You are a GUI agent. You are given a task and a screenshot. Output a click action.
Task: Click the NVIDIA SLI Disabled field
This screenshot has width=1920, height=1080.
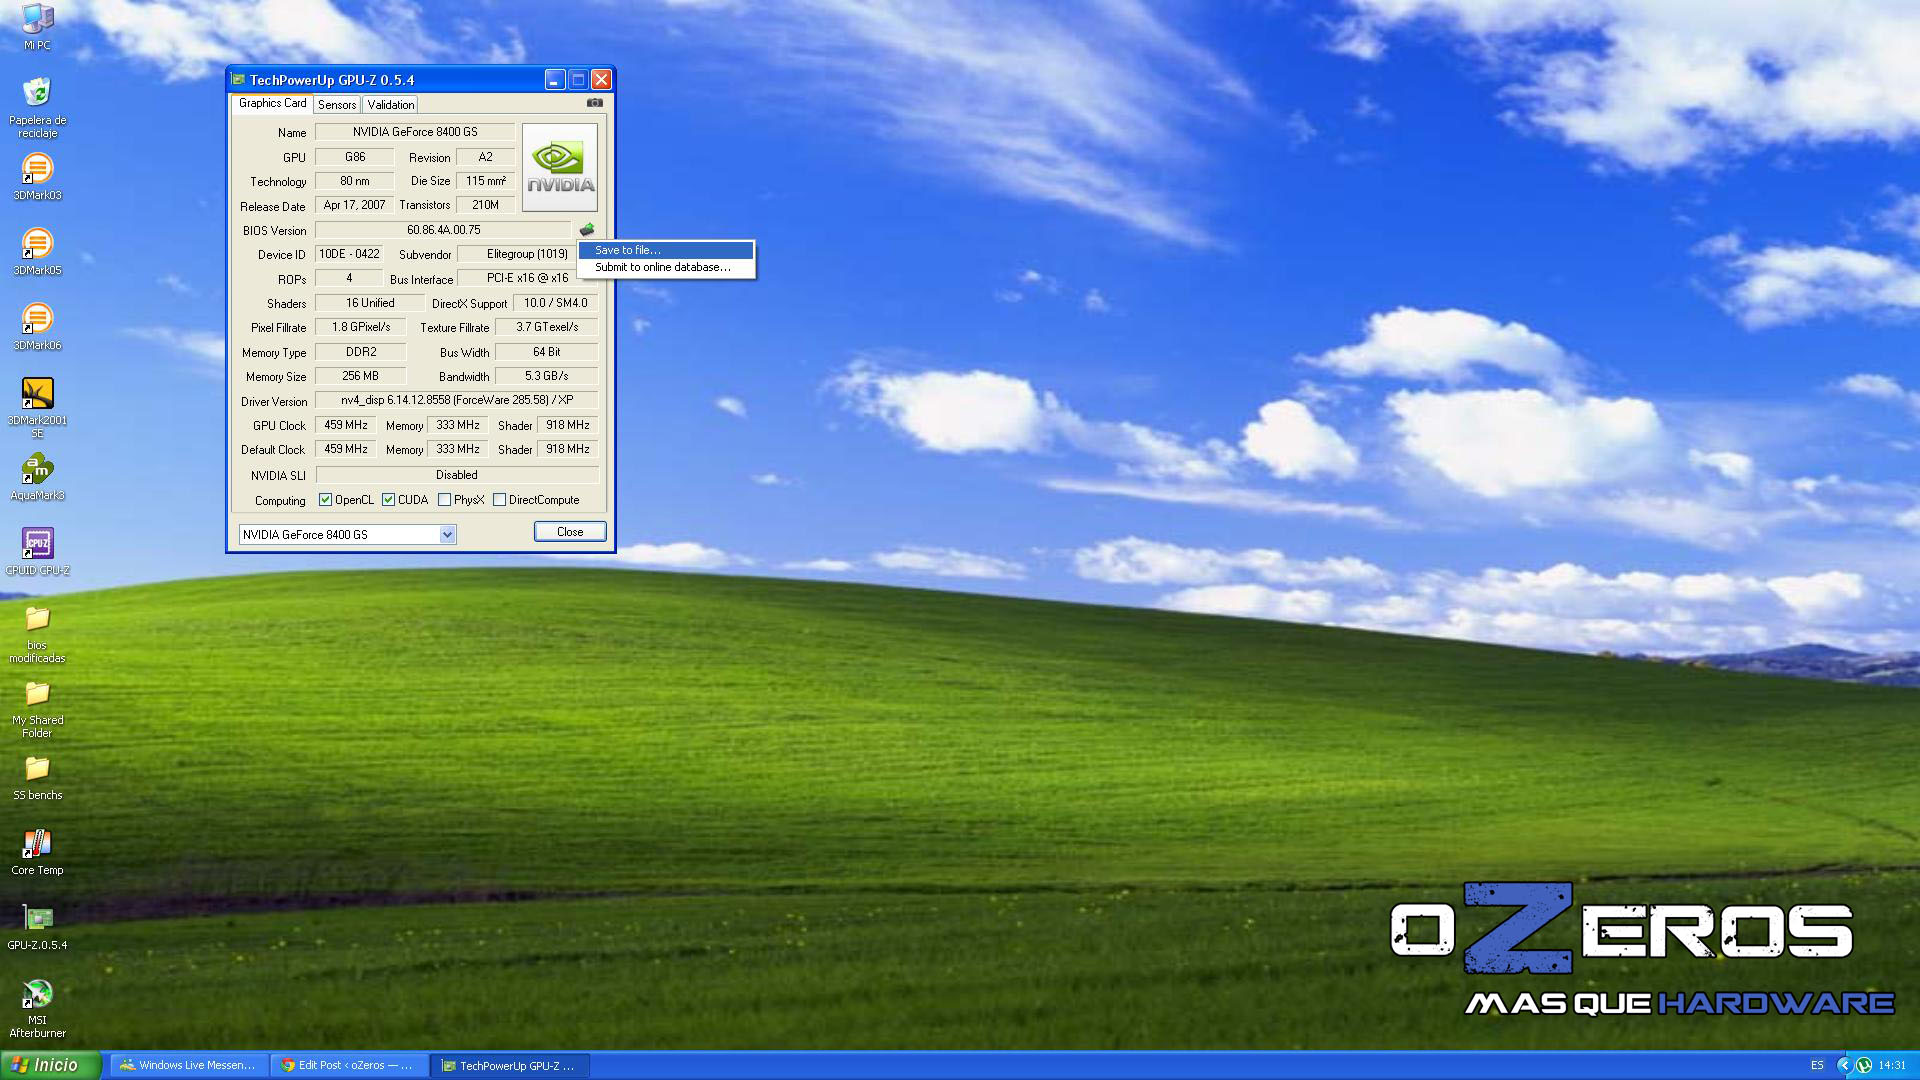[x=457, y=475]
